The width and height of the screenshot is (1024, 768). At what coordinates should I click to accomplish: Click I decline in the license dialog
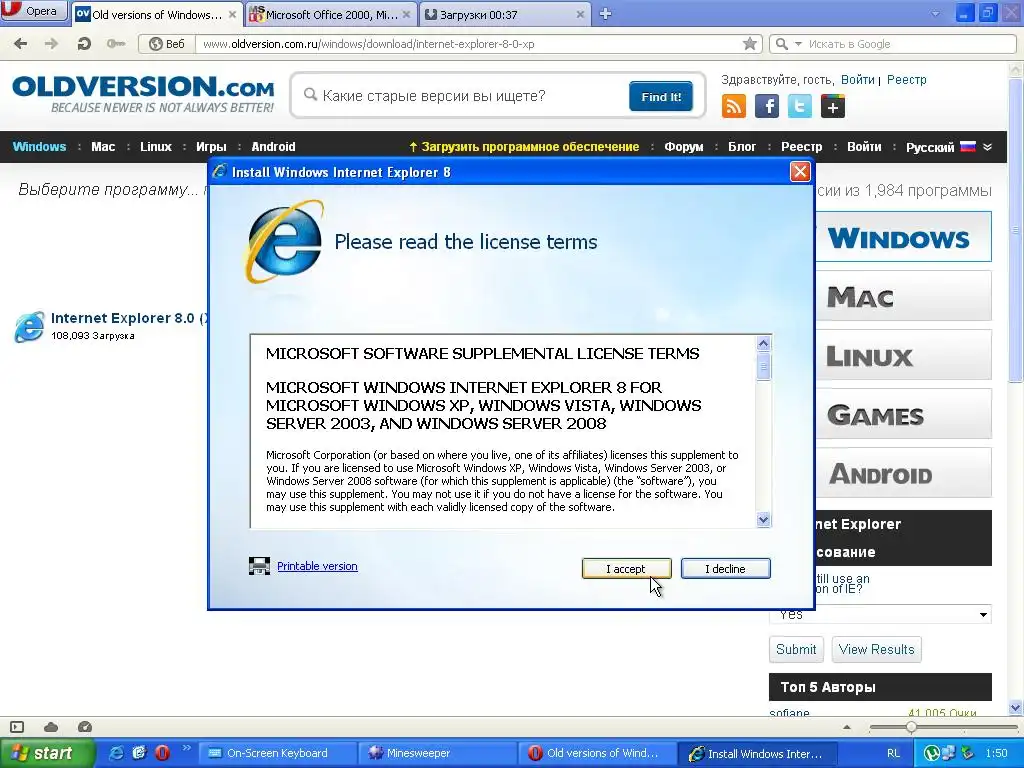click(x=725, y=569)
